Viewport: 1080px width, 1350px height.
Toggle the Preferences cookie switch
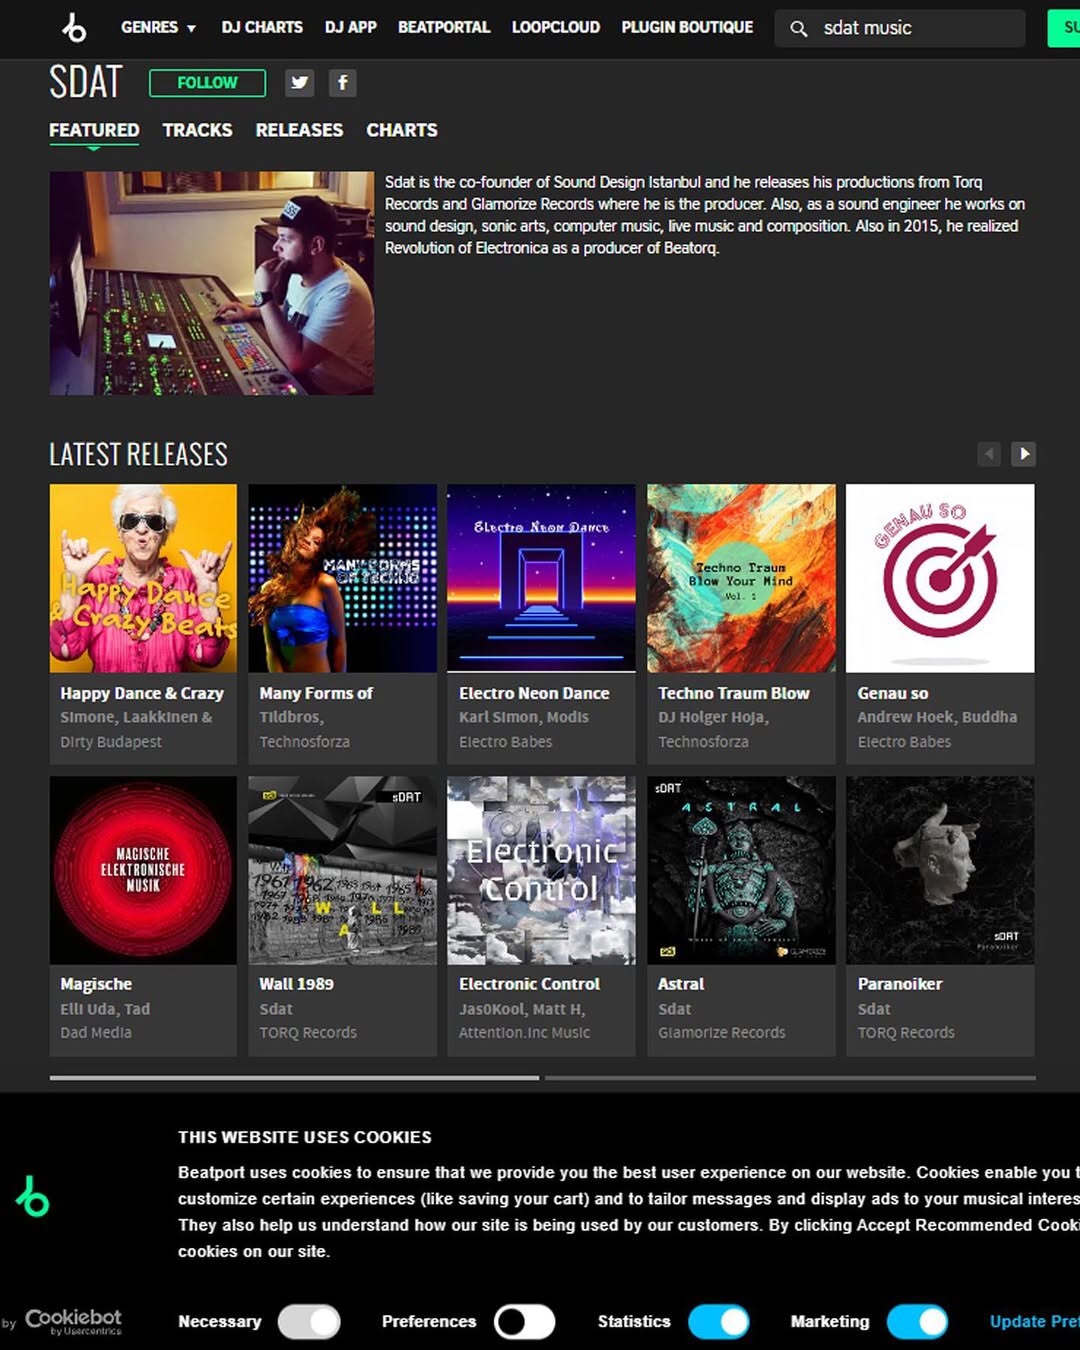click(524, 1321)
